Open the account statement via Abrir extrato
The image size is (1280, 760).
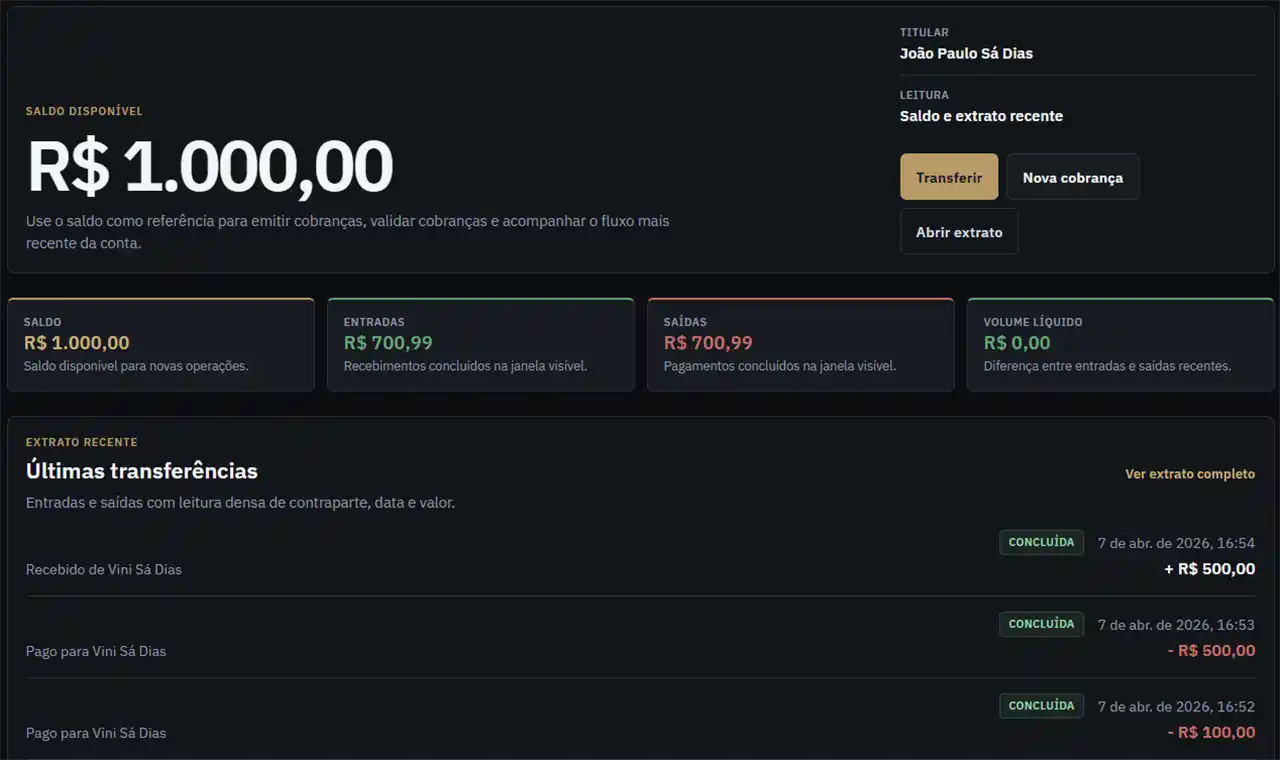click(x=959, y=232)
